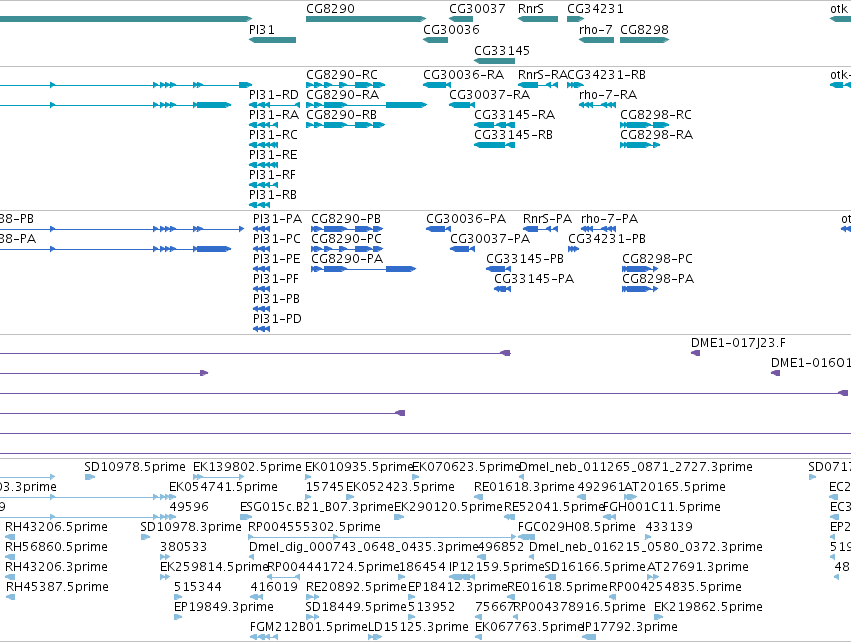Click the DME1-017J23.F clone label
The image size is (851, 642).
738,343
